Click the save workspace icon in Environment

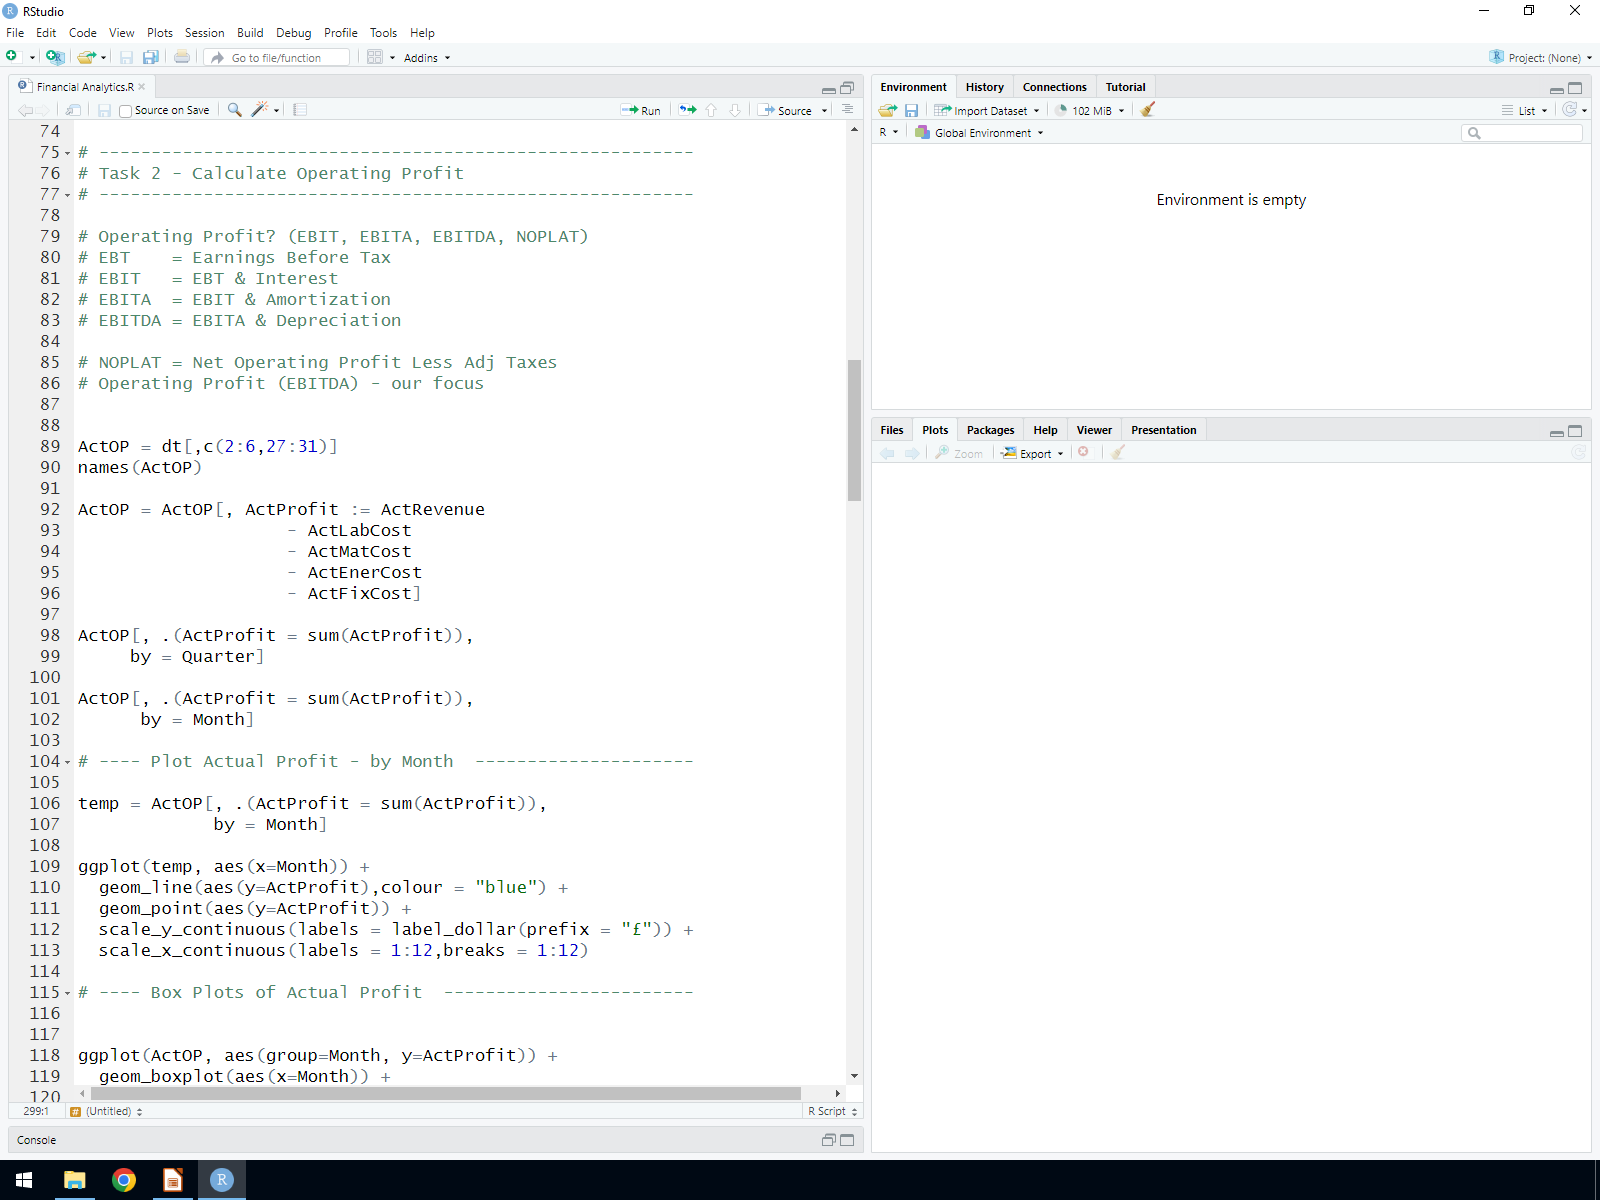[x=911, y=110]
